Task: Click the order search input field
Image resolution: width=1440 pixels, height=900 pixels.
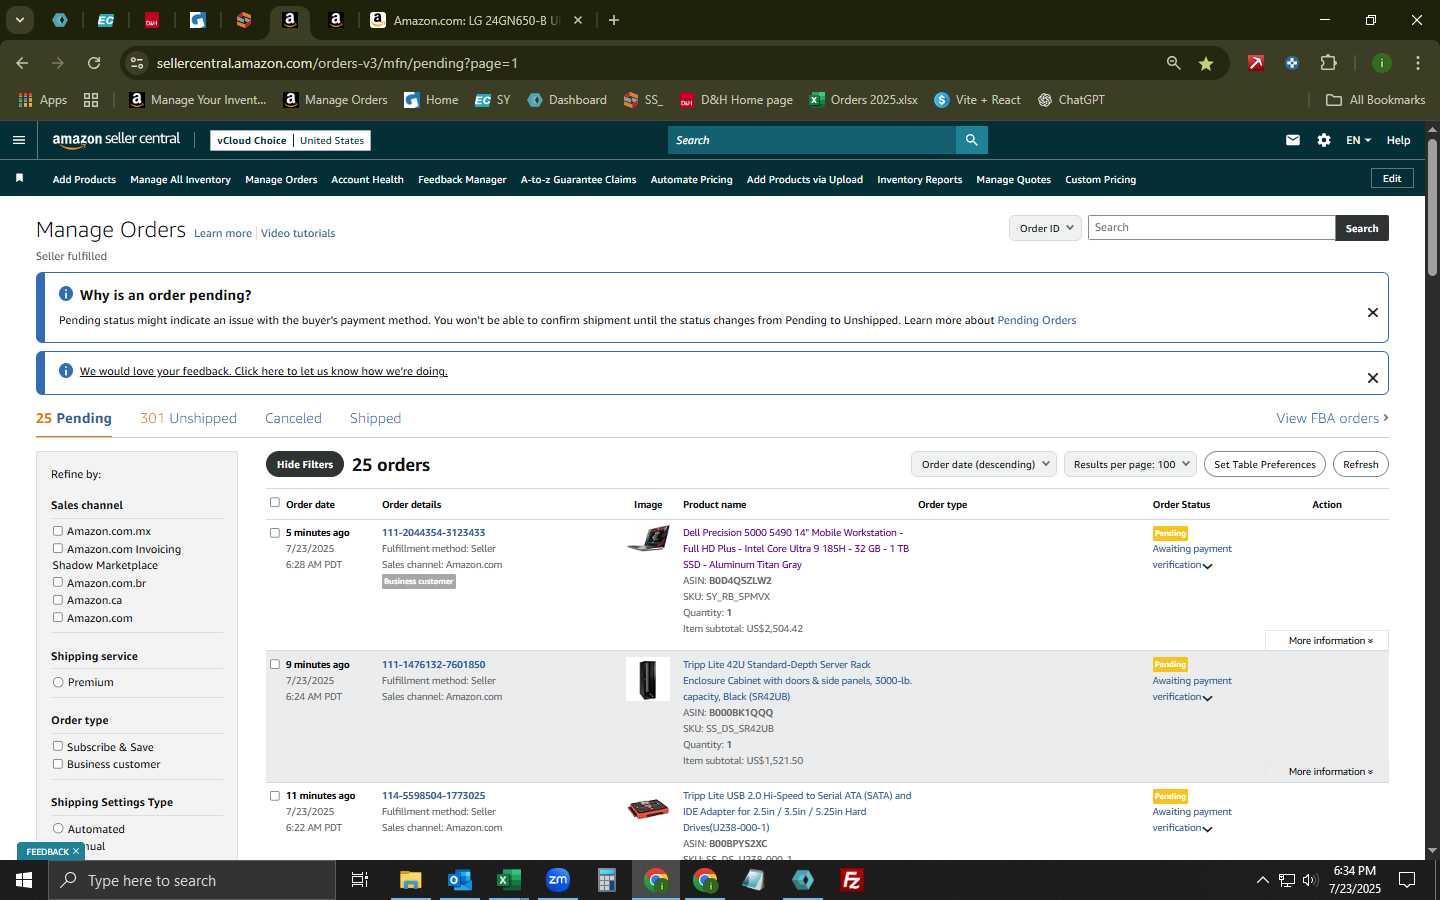Action: tap(1211, 228)
